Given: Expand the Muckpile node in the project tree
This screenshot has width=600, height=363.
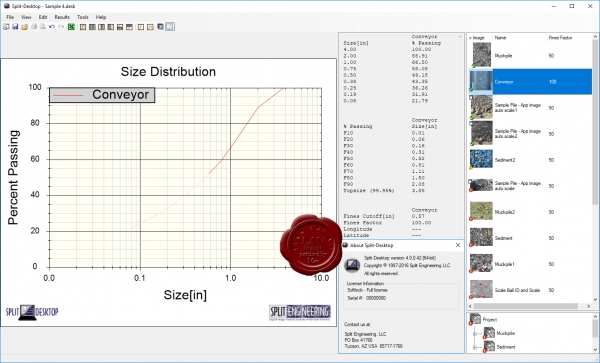Looking at the screenshot, I should coord(475,334).
